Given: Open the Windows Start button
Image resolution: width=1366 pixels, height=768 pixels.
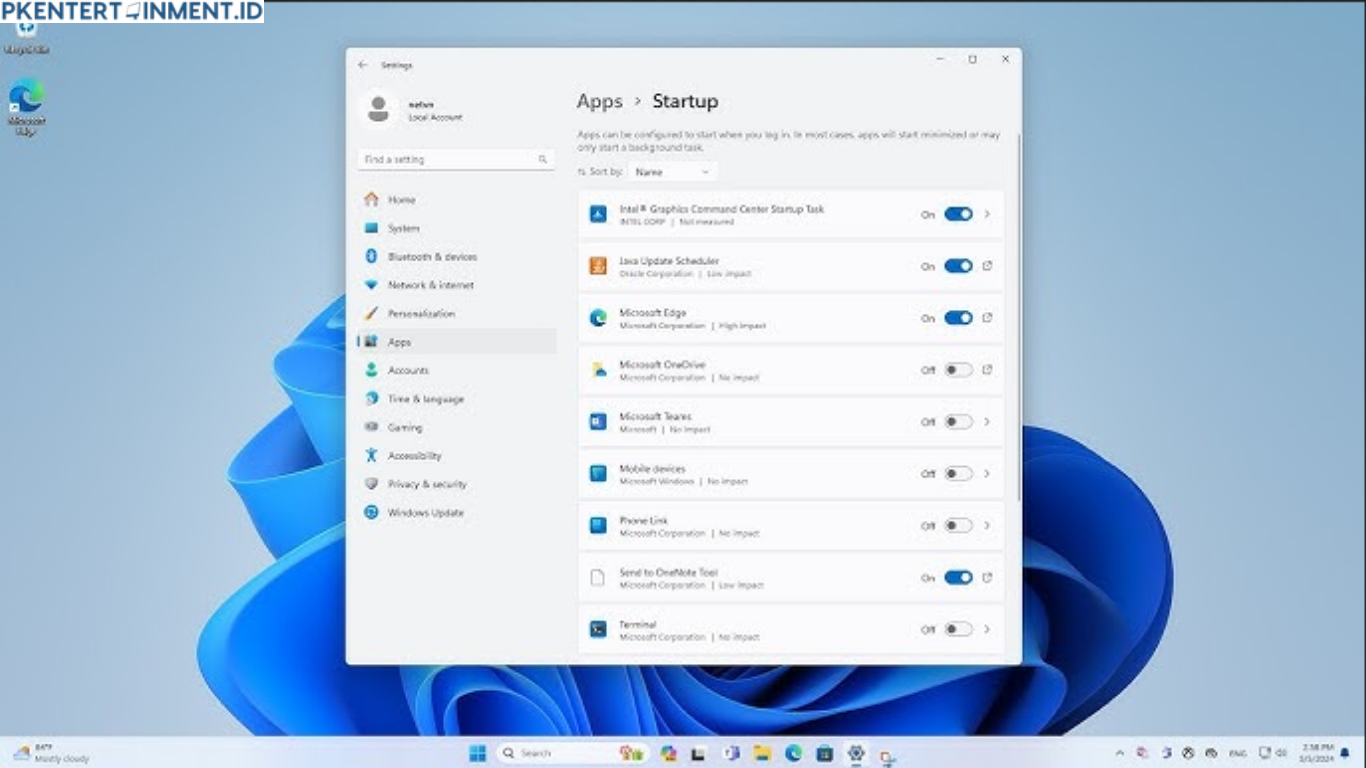Looking at the screenshot, I should 478,753.
